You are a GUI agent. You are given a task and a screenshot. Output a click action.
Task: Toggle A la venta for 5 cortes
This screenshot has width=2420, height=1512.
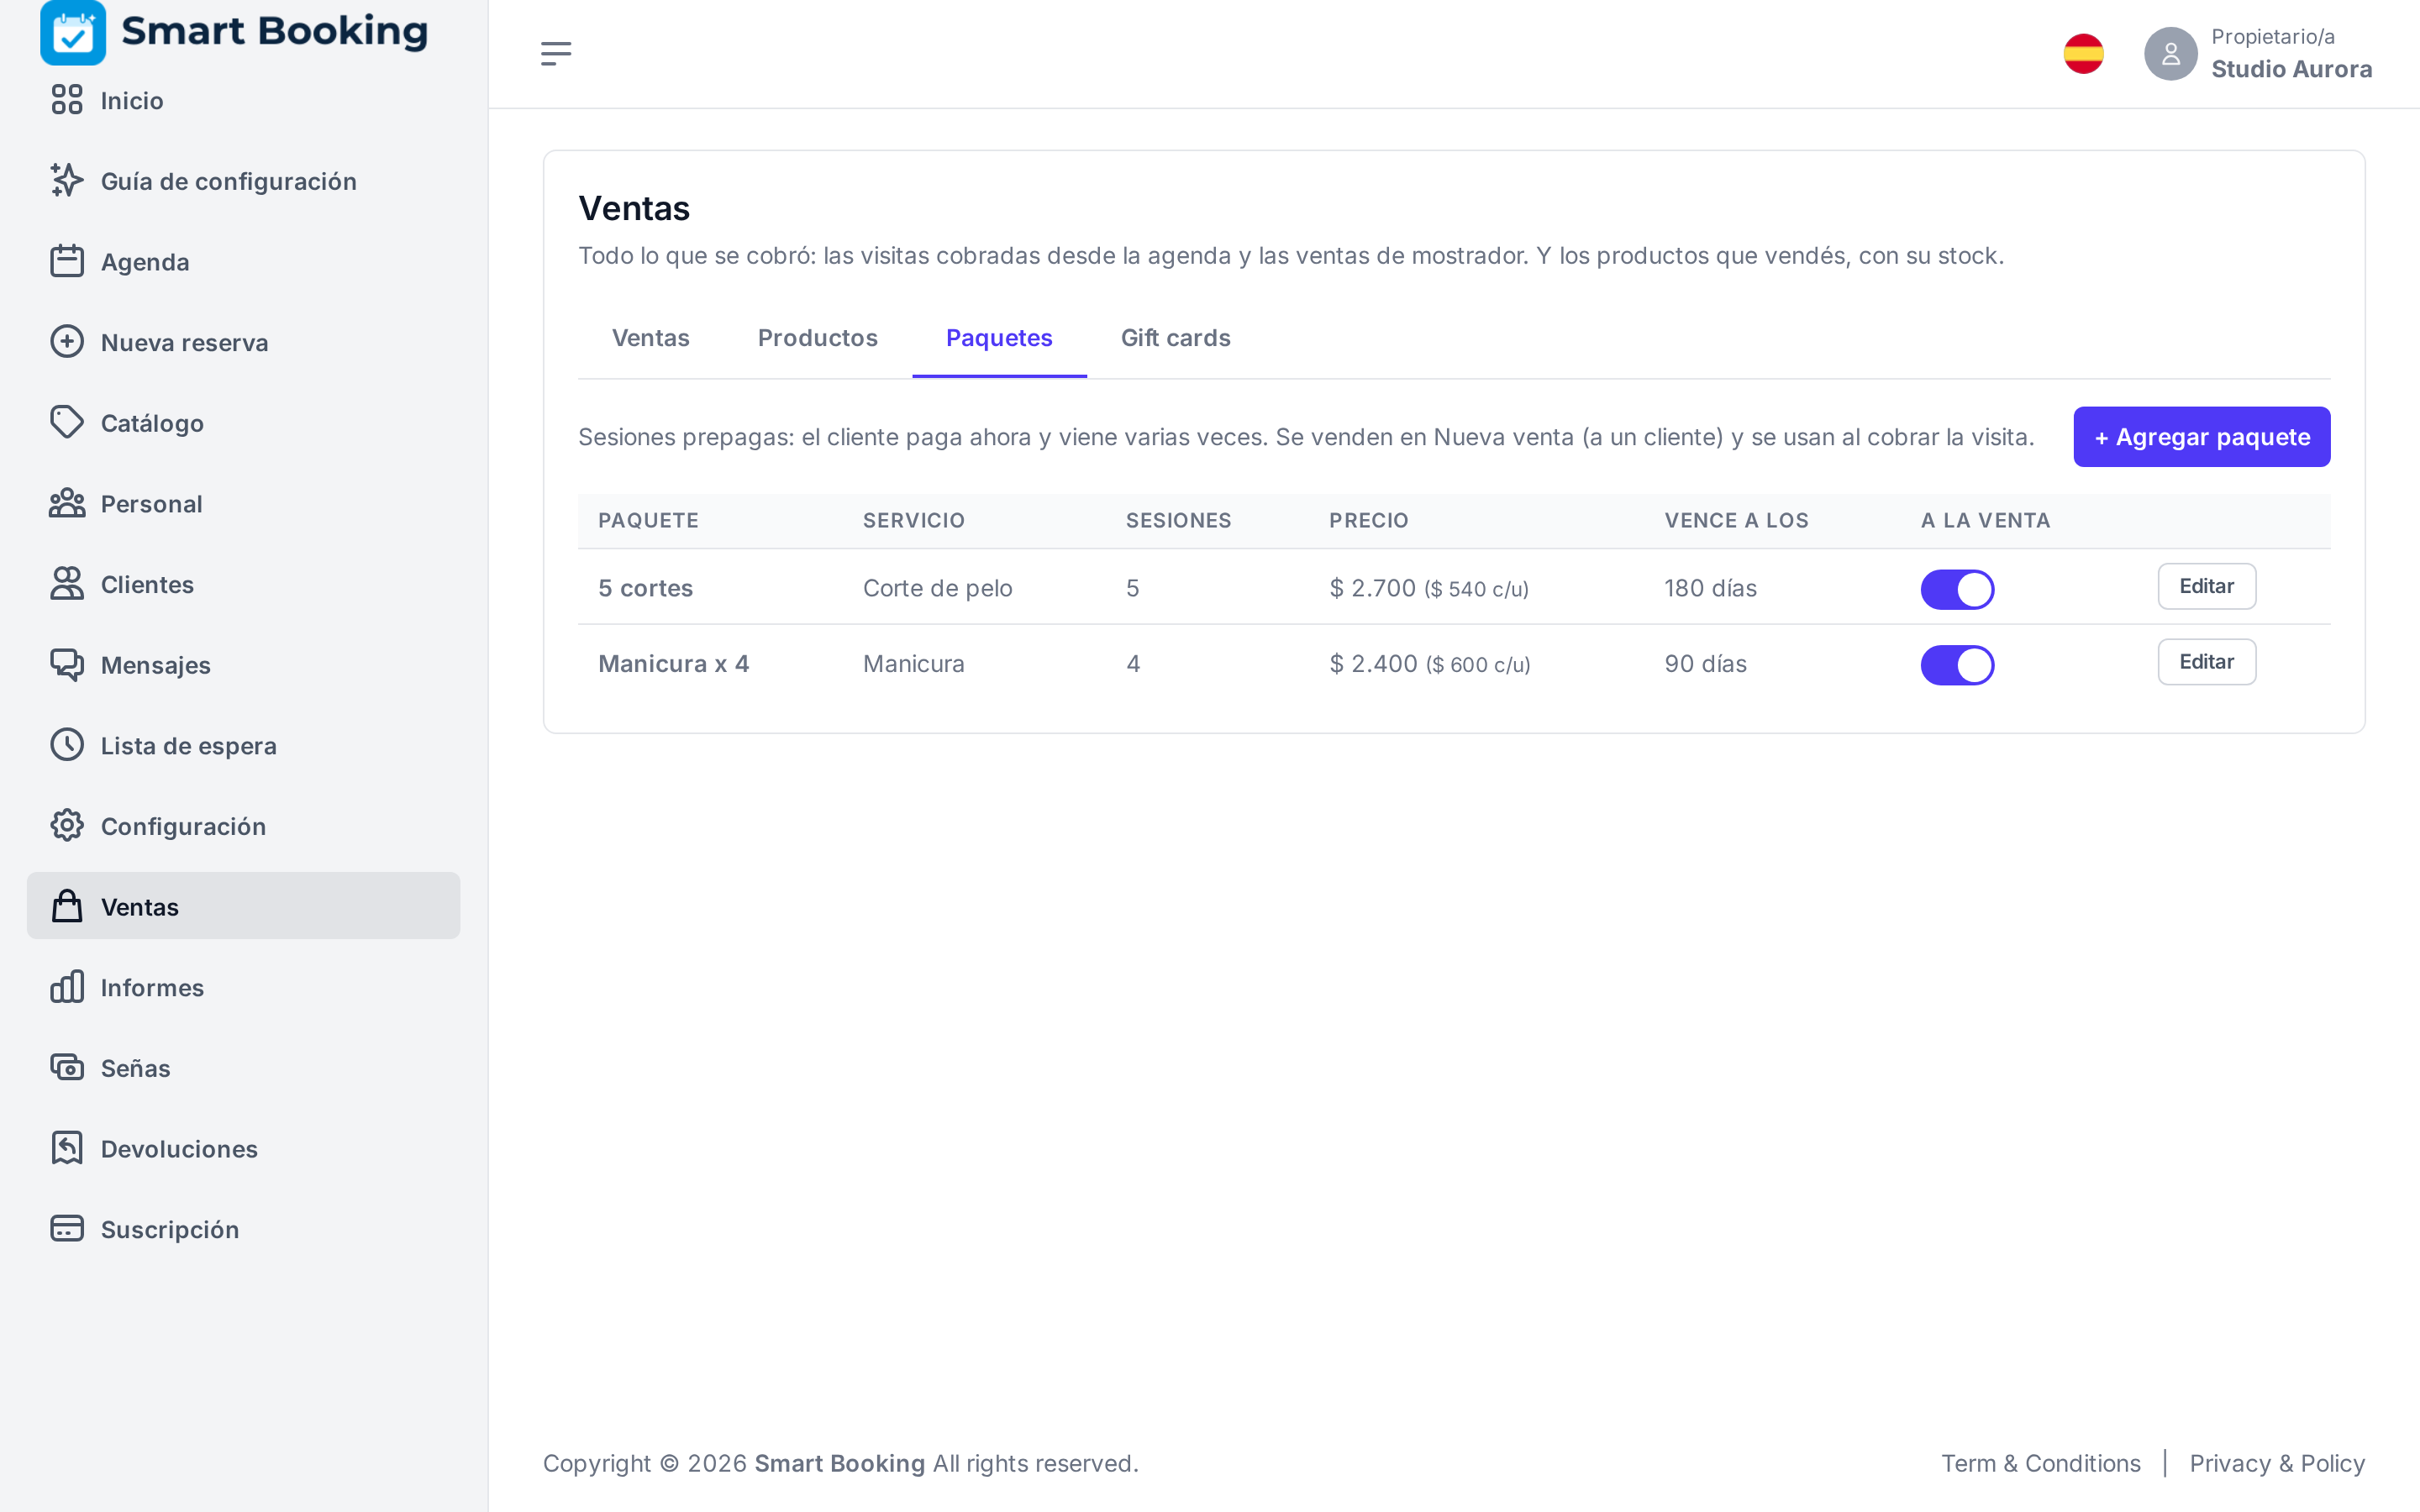point(1957,589)
